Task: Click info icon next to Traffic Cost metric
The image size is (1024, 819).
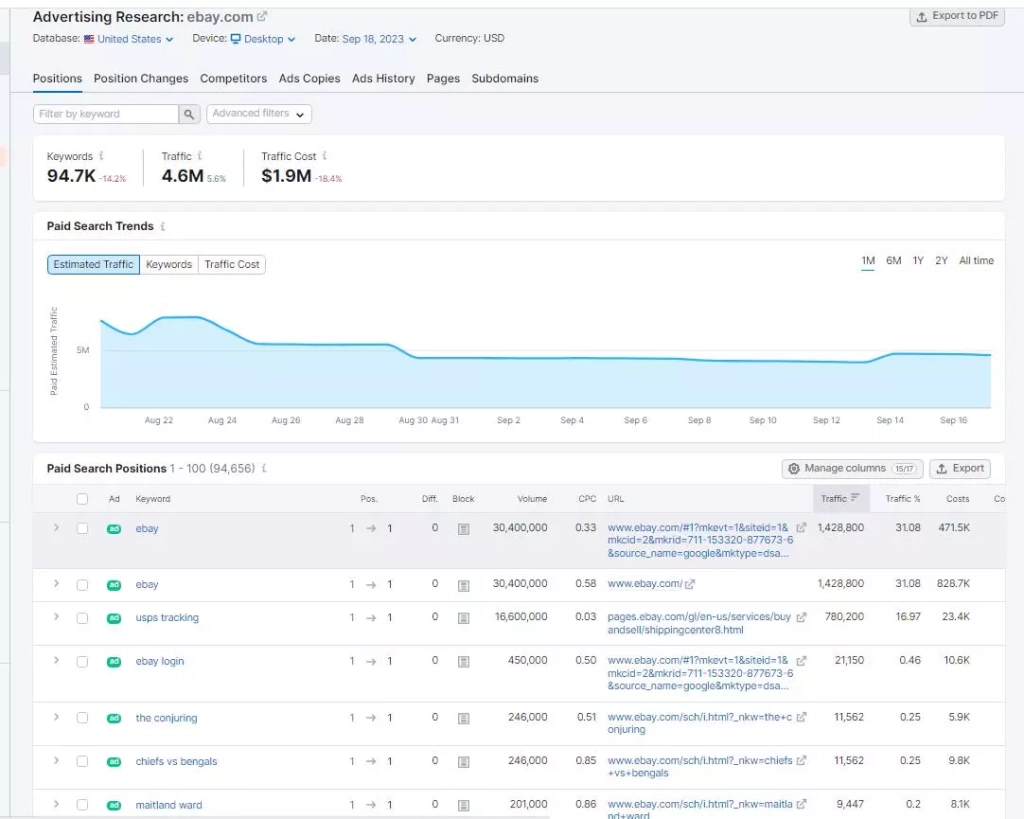Action: coord(325,156)
